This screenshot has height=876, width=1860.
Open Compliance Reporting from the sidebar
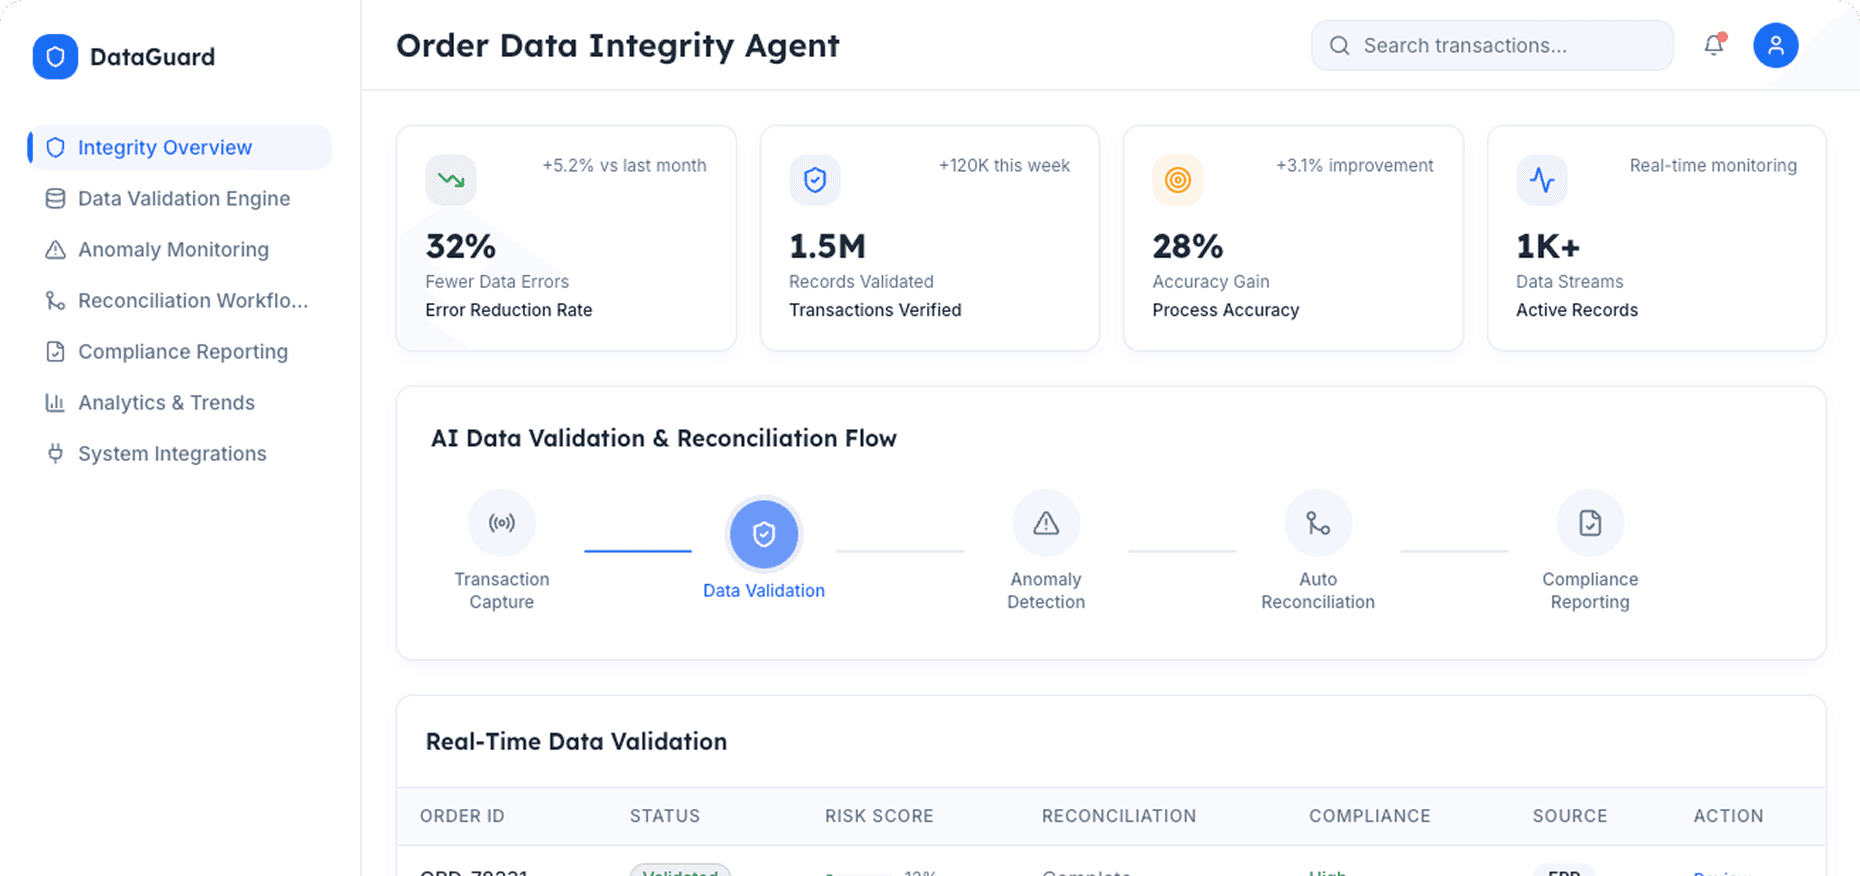click(181, 351)
